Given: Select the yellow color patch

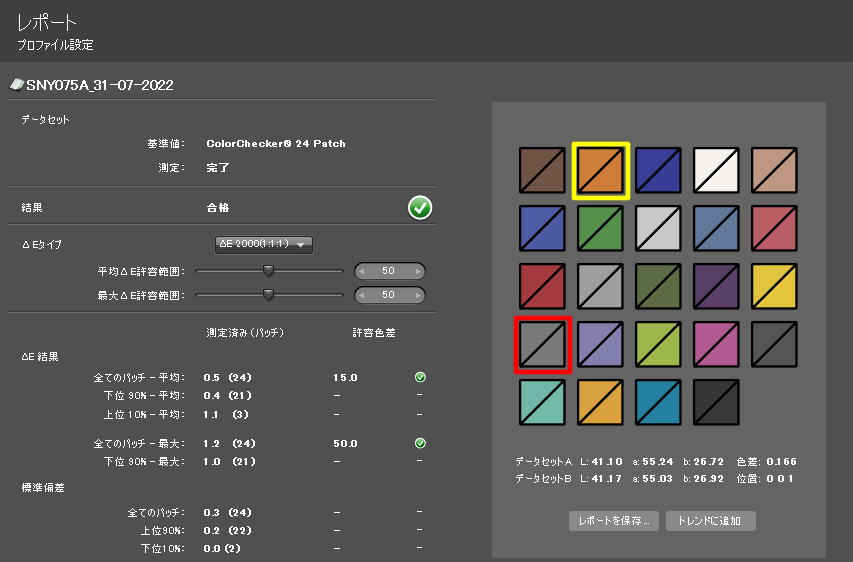Looking at the screenshot, I should (774, 286).
